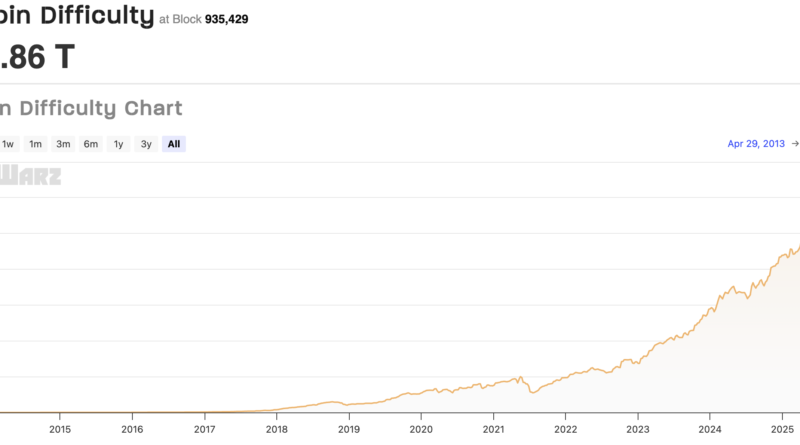Click the 2020 x-axis label
The image size is (800, 445).
point(420,430)
